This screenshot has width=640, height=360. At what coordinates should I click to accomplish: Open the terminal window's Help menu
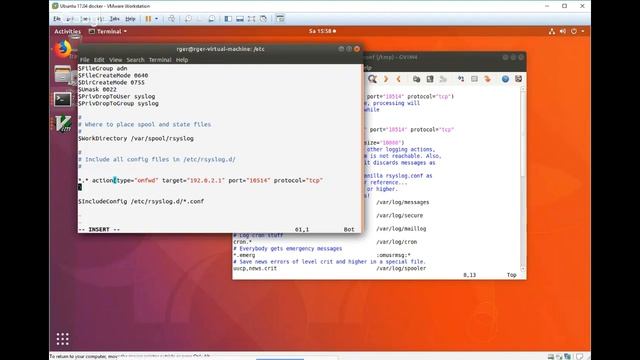tap(182, 60)
